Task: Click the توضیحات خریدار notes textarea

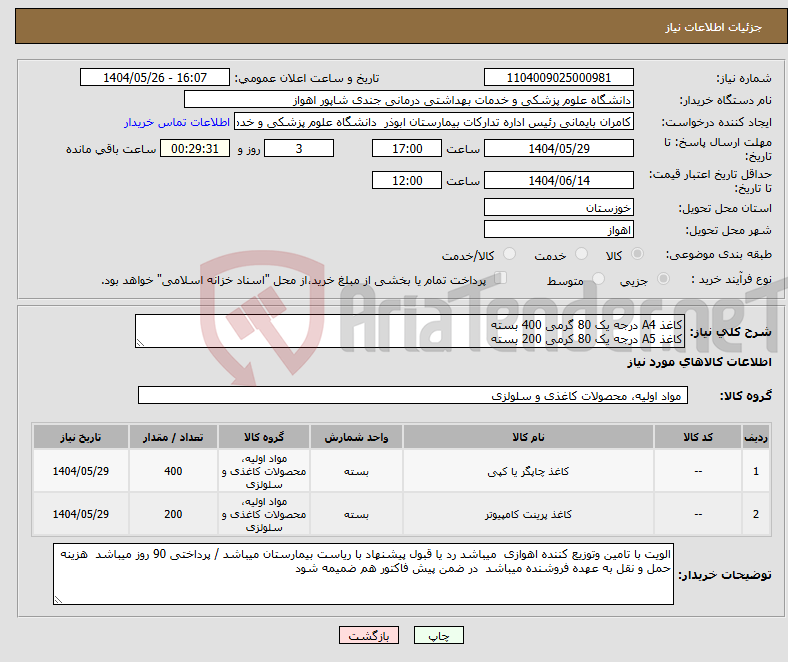Action: click(363, 574)
